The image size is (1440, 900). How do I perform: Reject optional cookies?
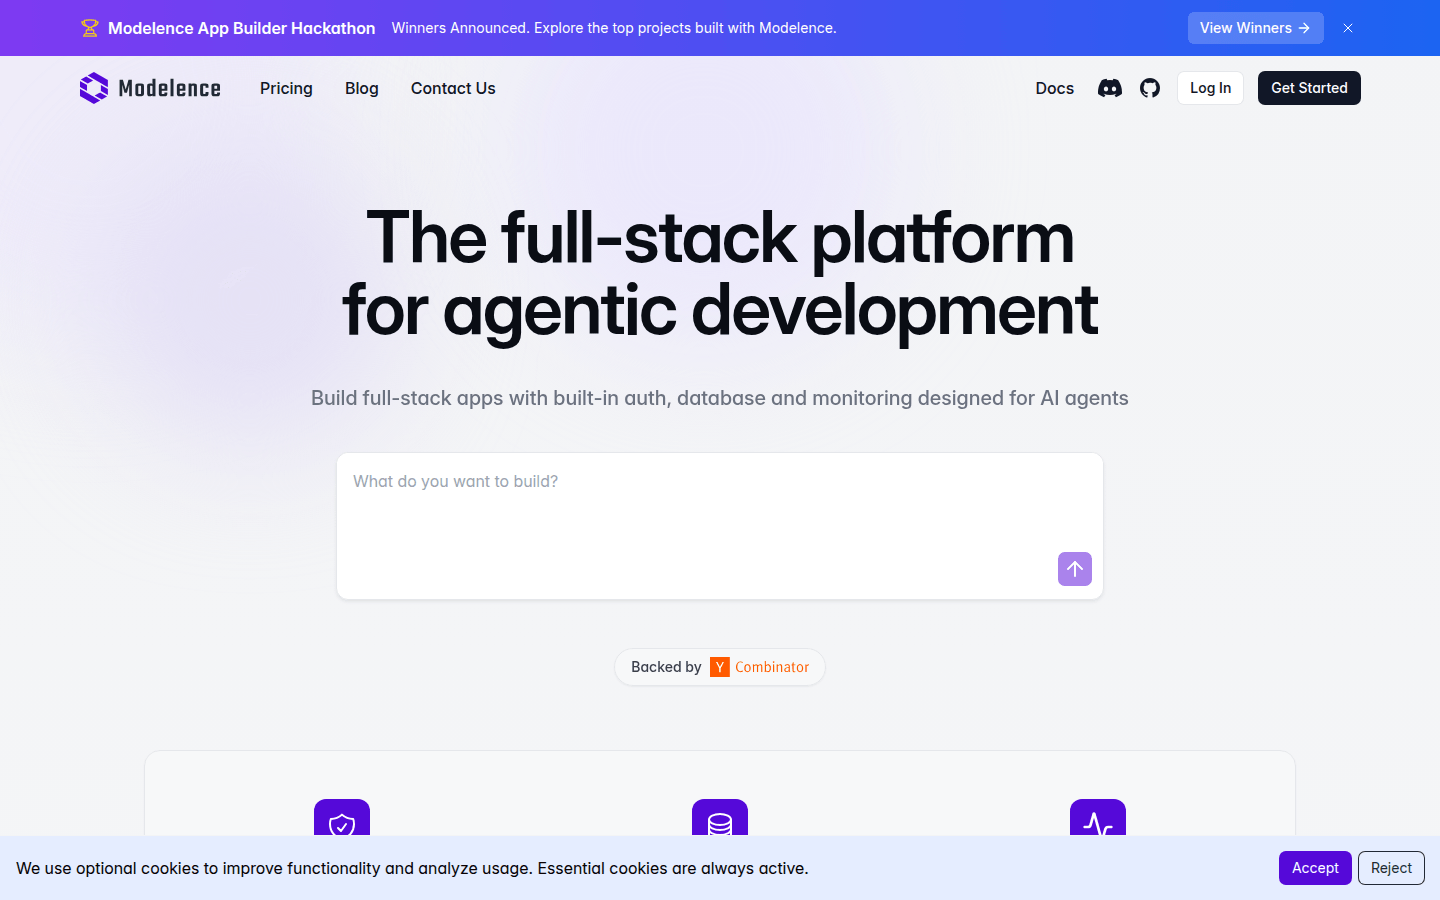(x=1390, y=868)
